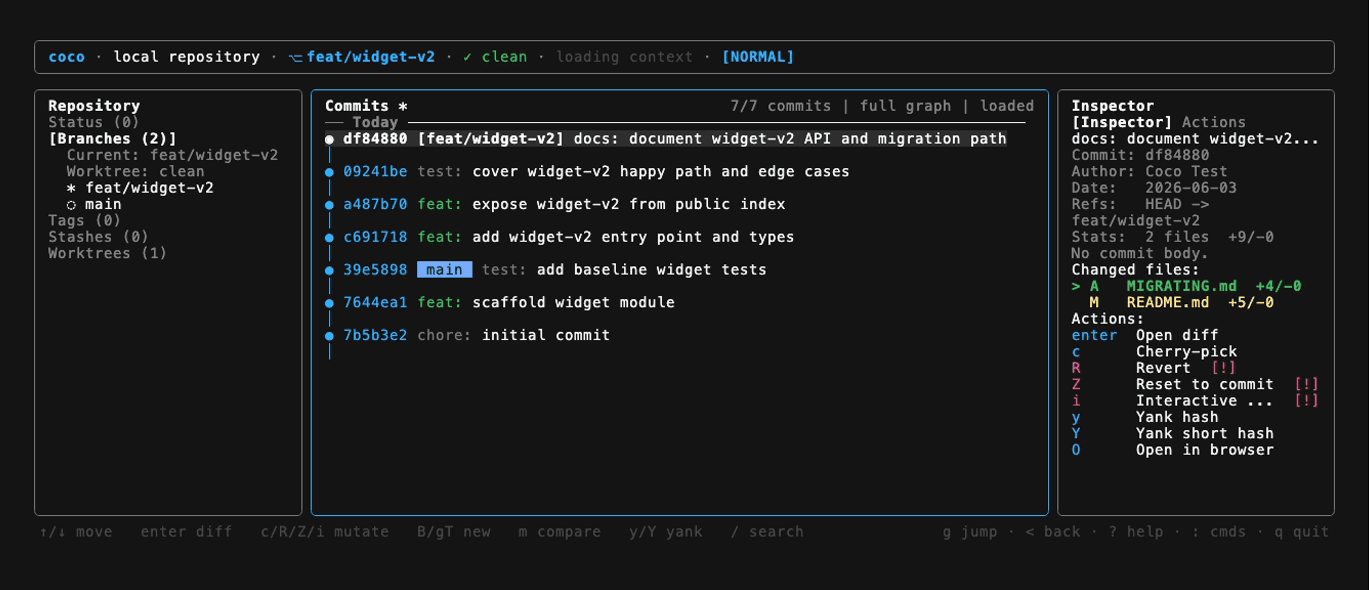Select commit 39e5898 baseline widget tests

click(x=546, y=270)
